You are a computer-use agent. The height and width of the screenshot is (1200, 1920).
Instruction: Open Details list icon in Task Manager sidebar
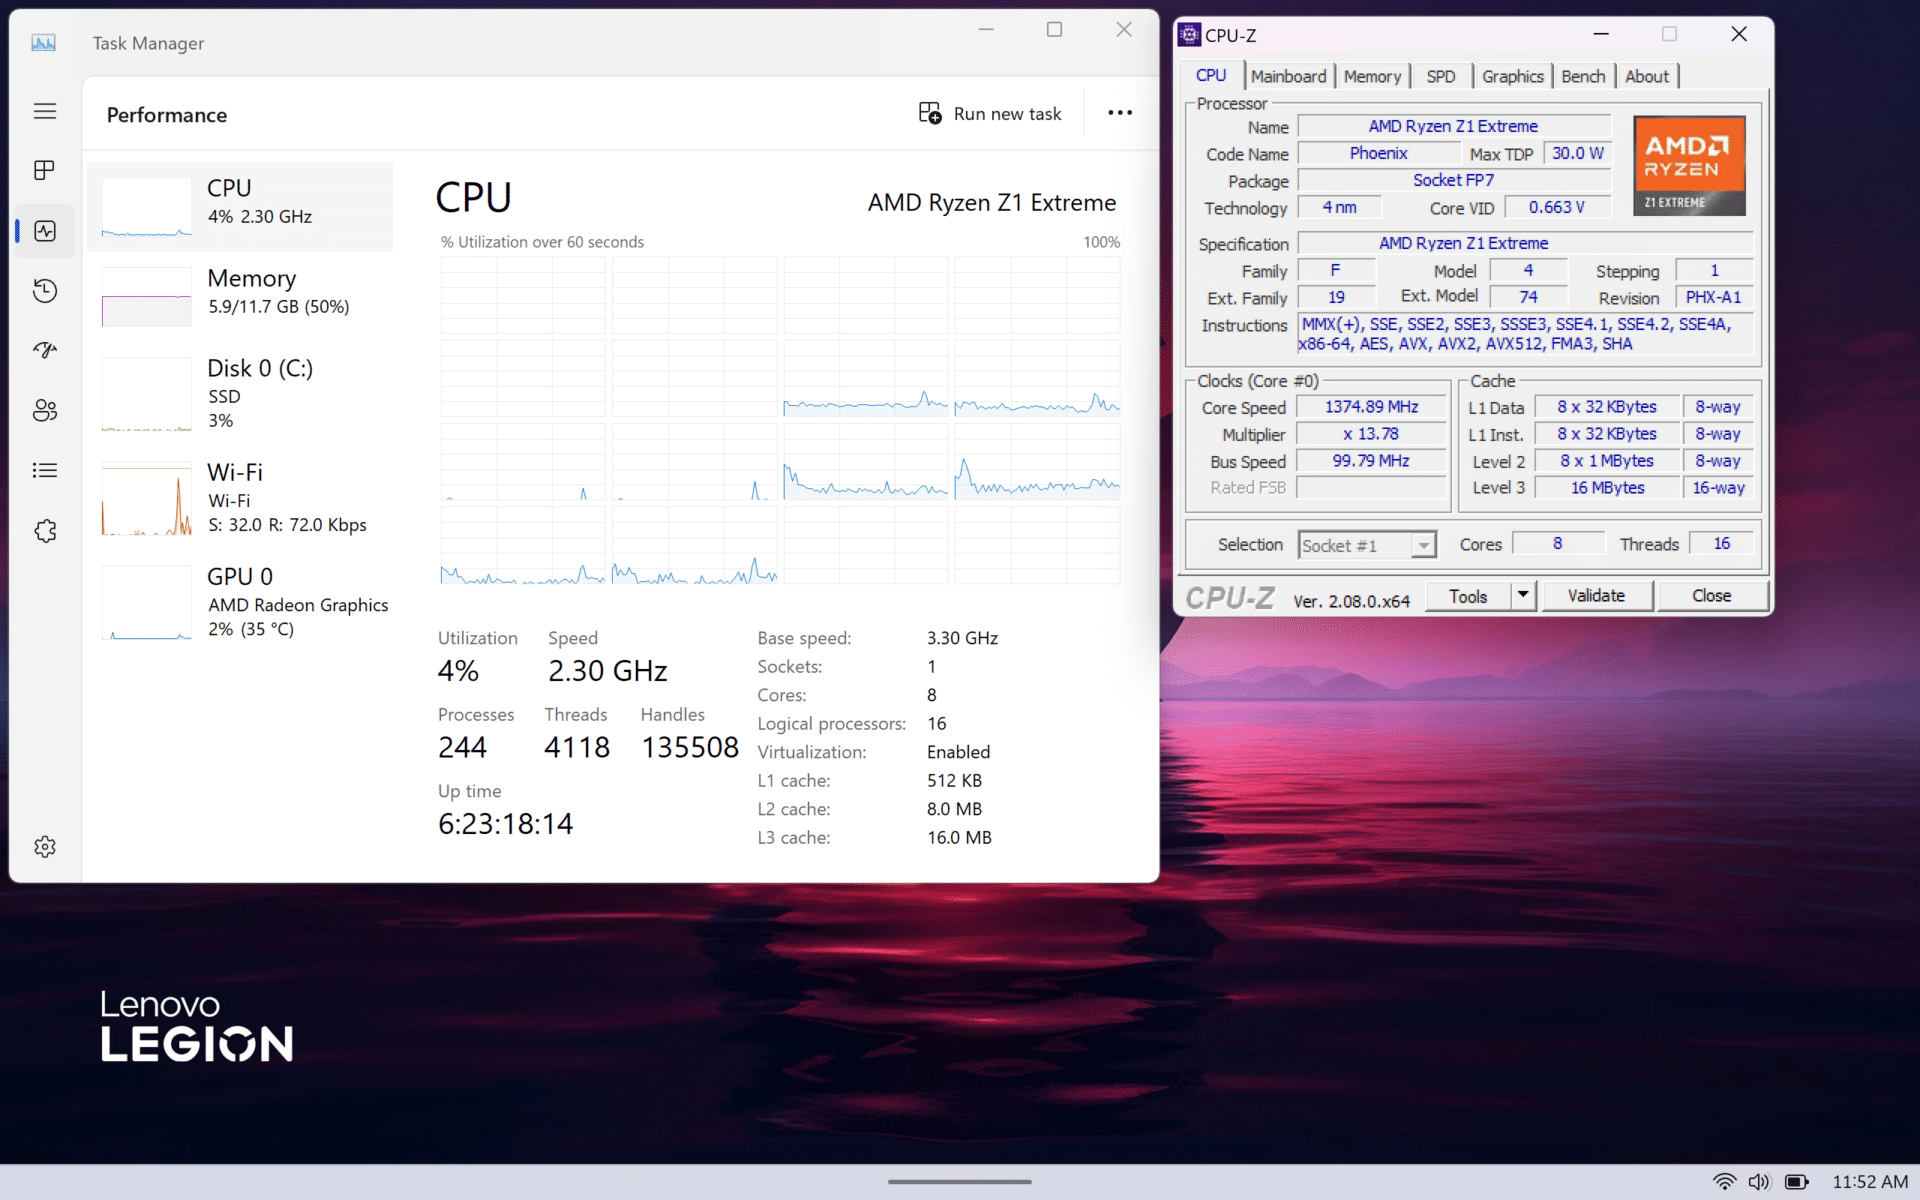pos(45,470)
